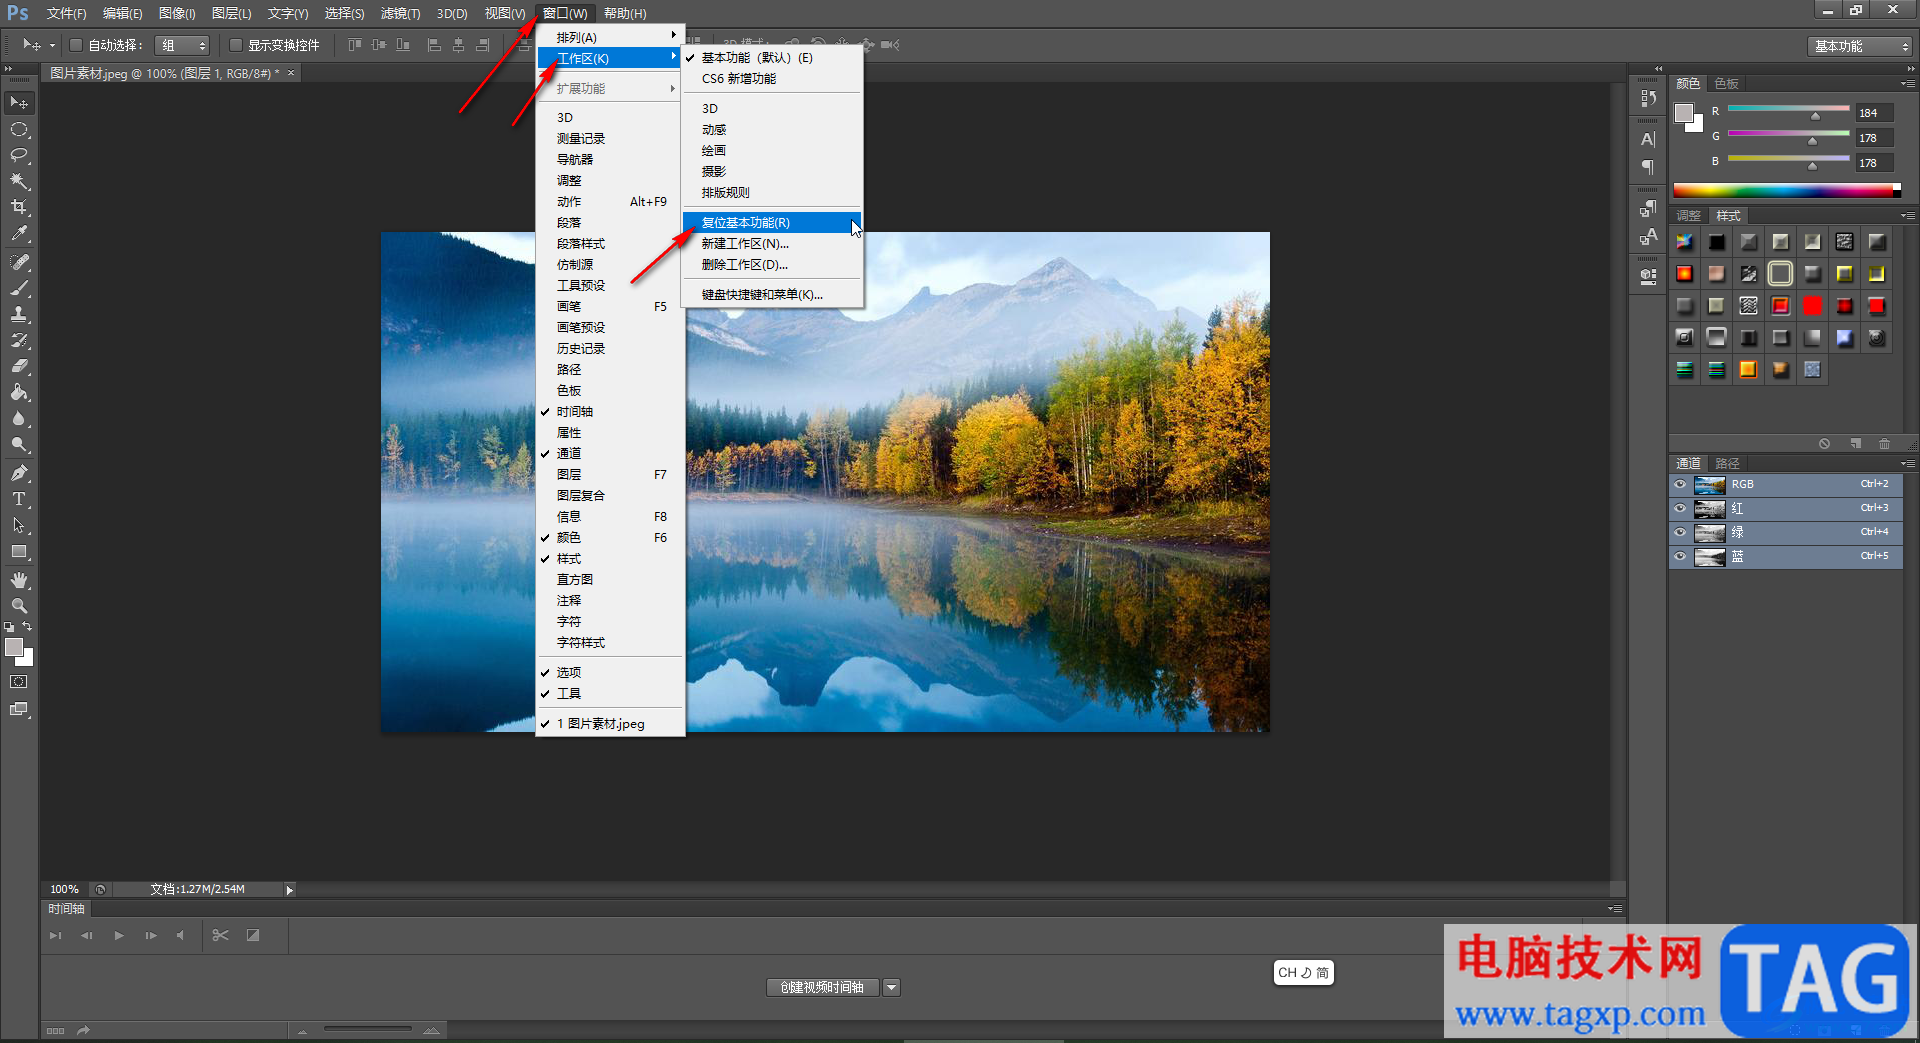Select the Eyedropper tool
The height and width of the screenshot is (1043, 1920).
[x=19, y=233]
